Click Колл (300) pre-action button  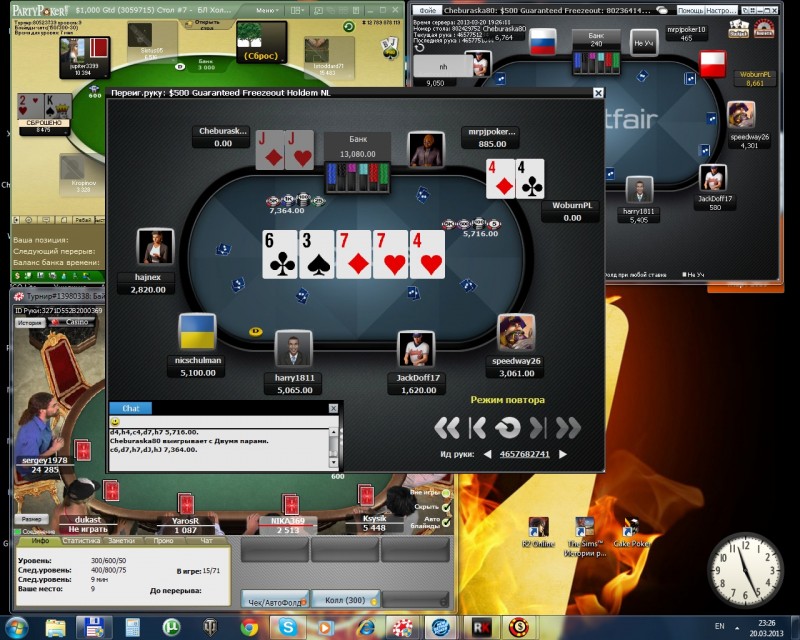(x=345, y=600)
